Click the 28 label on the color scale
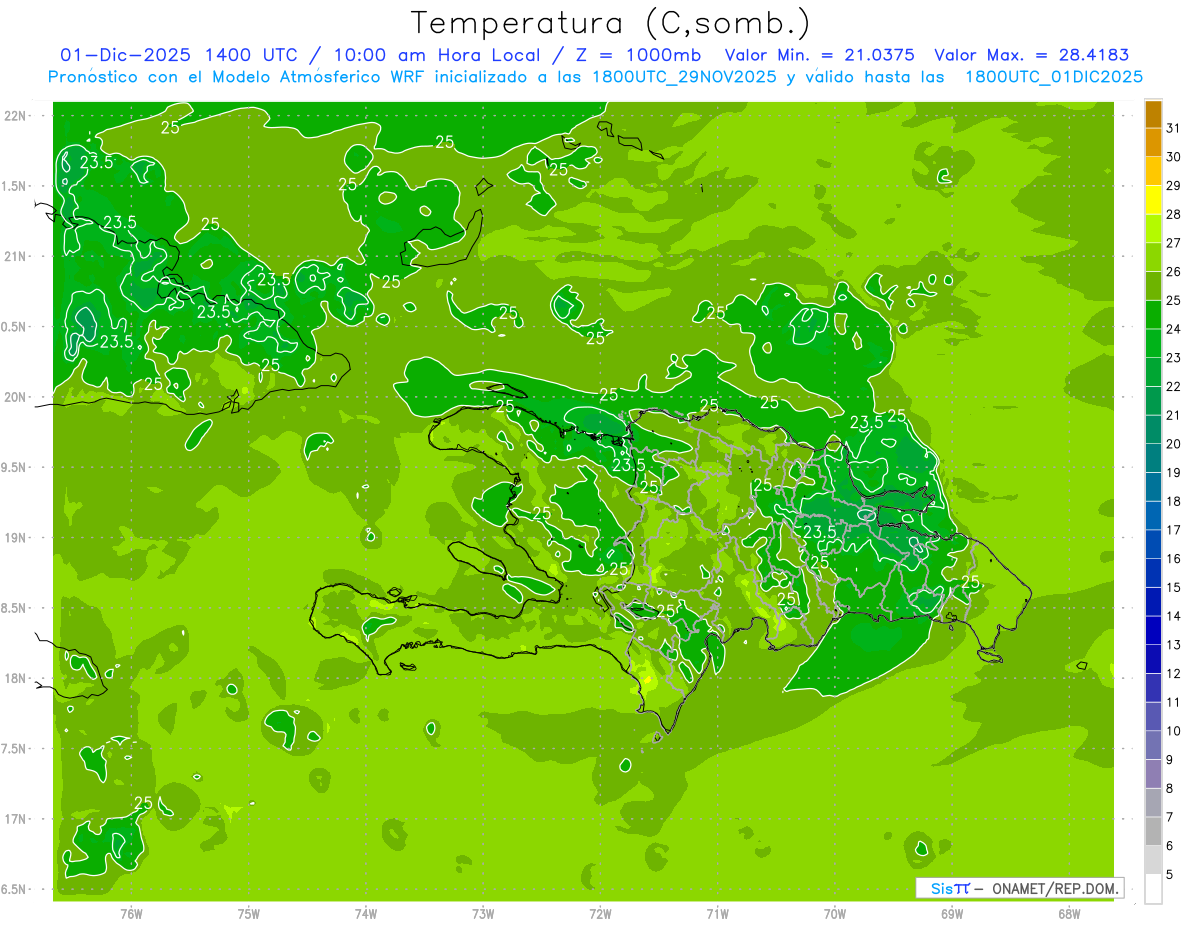1200x927 pixels. point(1173,214)
